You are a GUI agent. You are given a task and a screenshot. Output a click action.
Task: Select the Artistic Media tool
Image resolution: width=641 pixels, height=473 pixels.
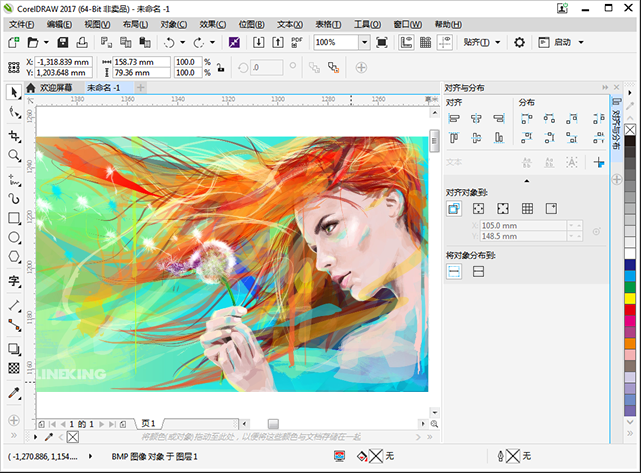tap(14, 199)
